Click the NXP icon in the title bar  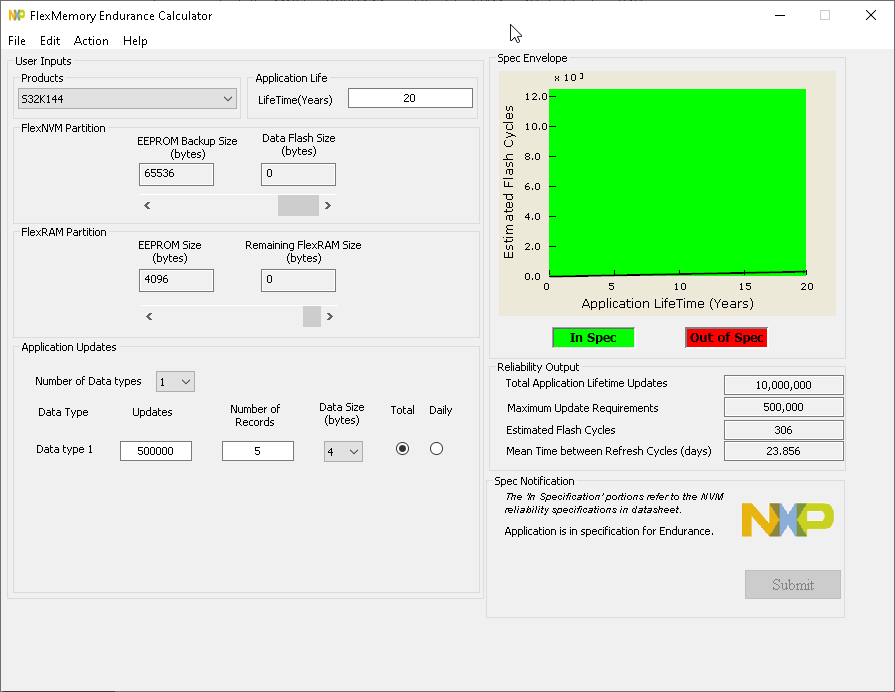[17, 15]
